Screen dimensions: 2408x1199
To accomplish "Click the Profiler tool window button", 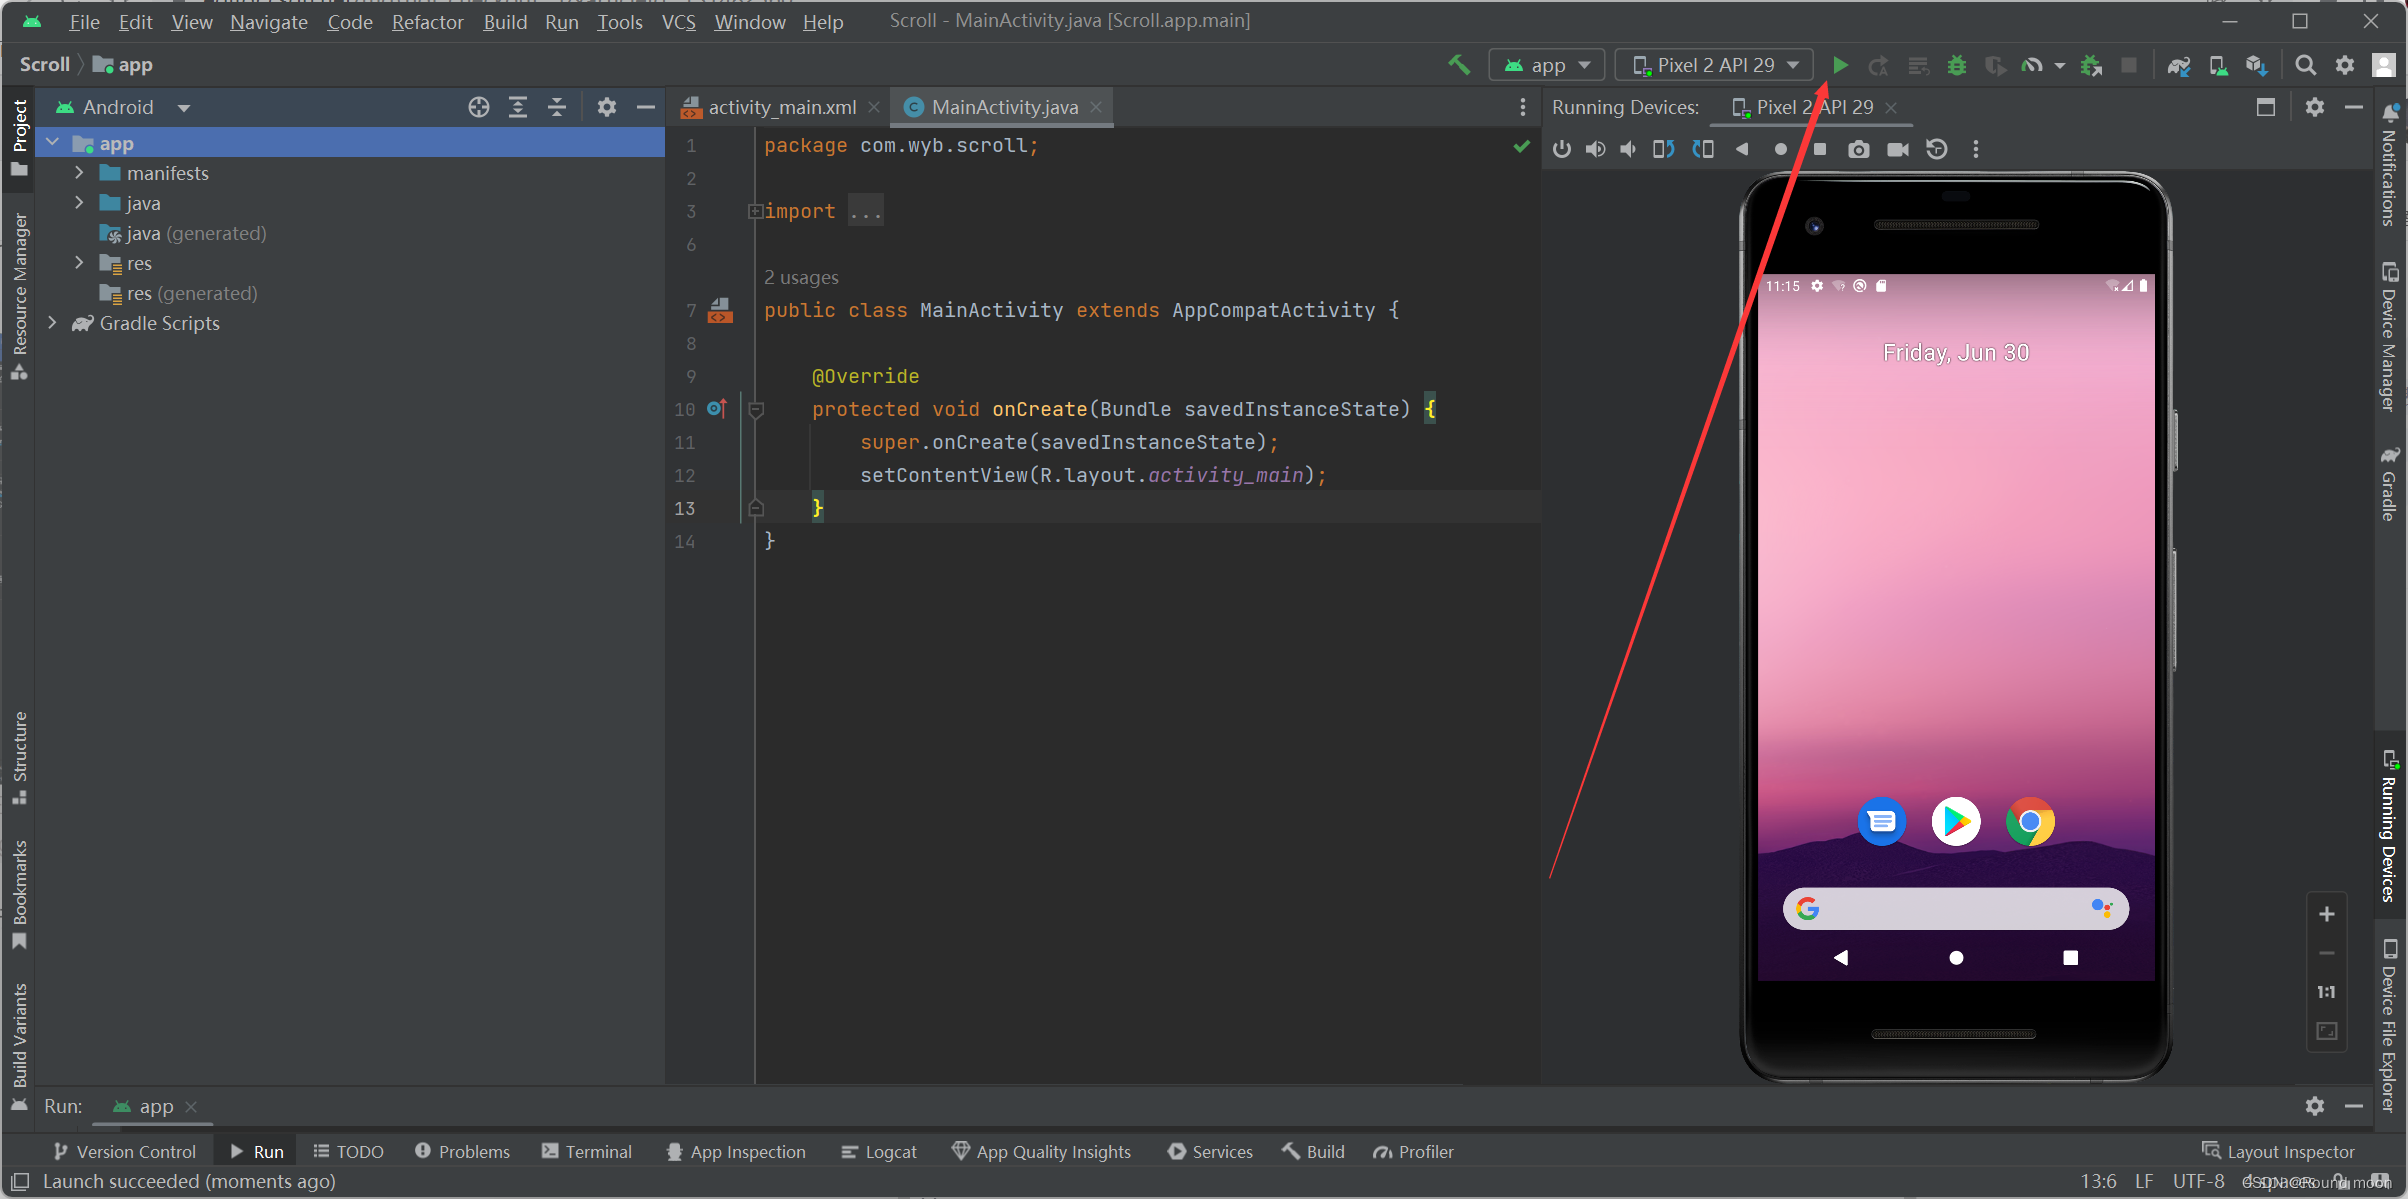I will 1413,1152.
